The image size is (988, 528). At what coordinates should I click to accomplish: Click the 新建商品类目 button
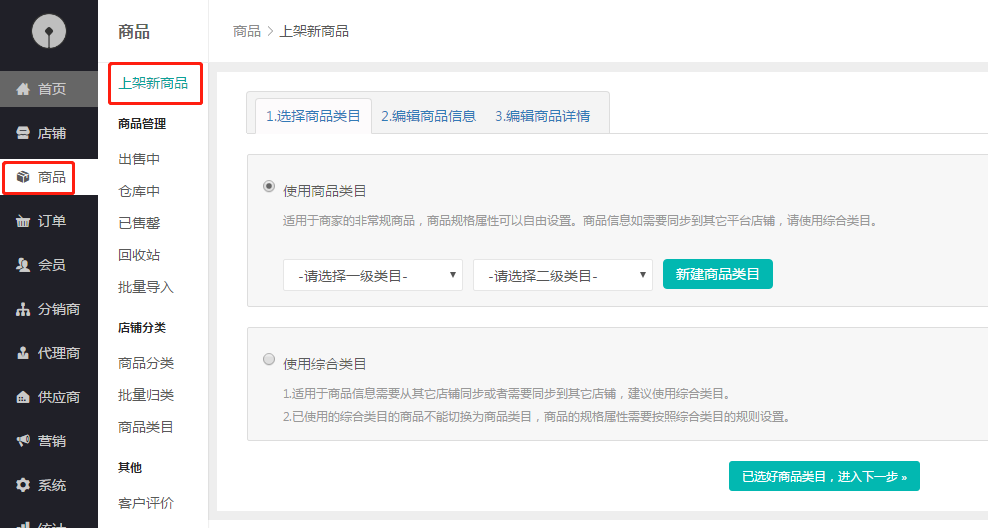tap(717, 274)
